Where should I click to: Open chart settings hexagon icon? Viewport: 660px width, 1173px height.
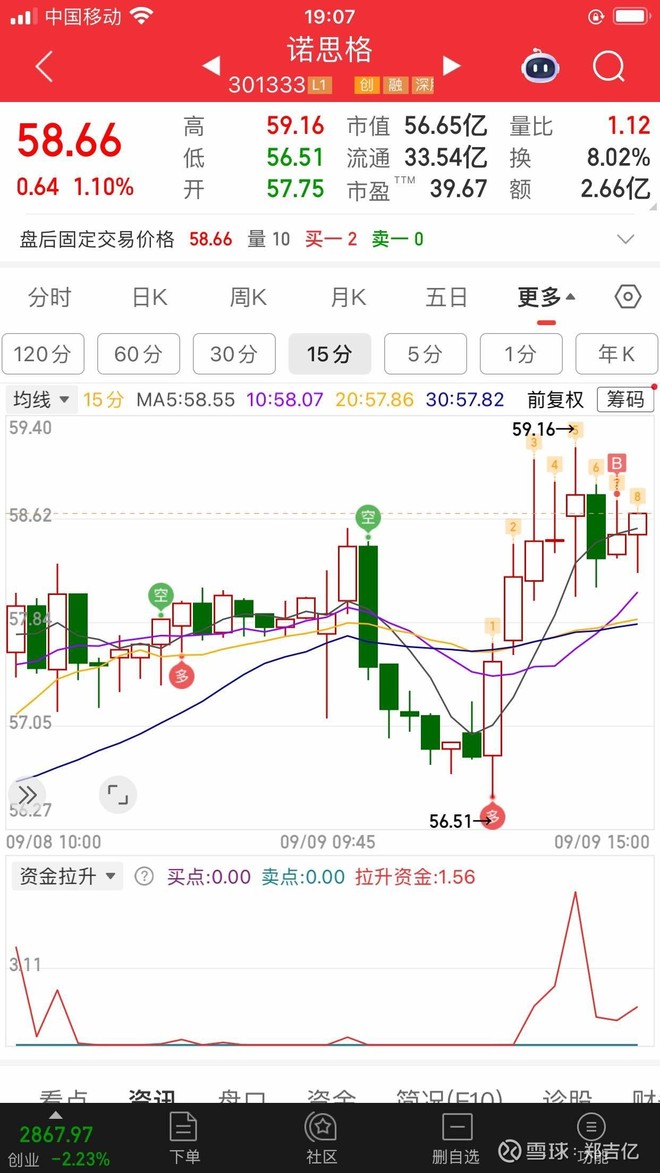coord(627,297)
